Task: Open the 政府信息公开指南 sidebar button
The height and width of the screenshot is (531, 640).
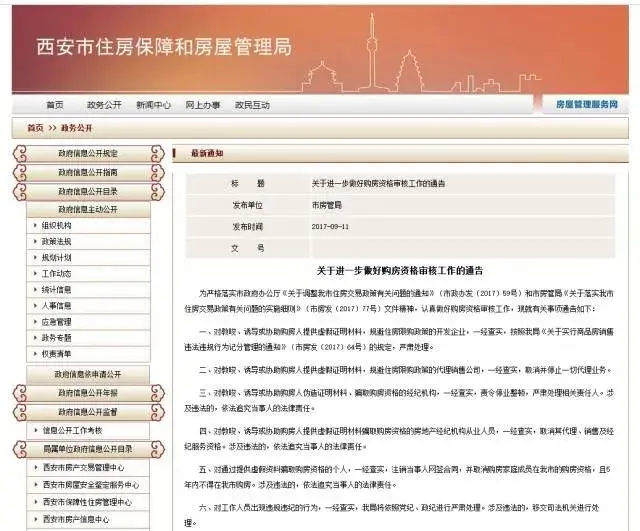Action: pyautogui.click(x=88, y=172)
